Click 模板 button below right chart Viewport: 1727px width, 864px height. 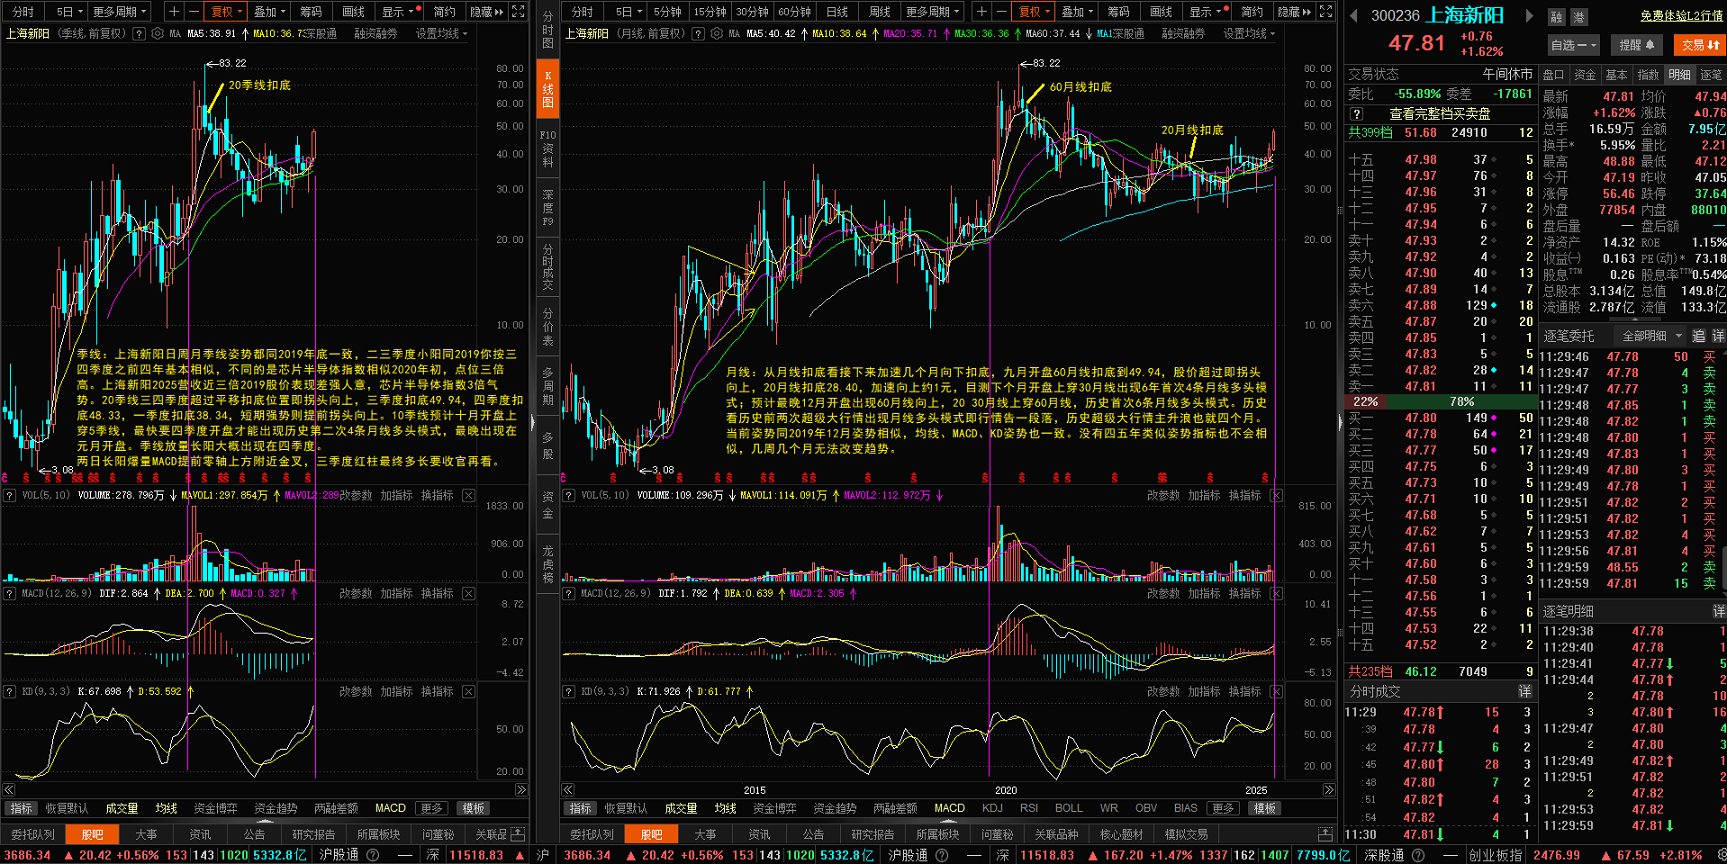1265,808
